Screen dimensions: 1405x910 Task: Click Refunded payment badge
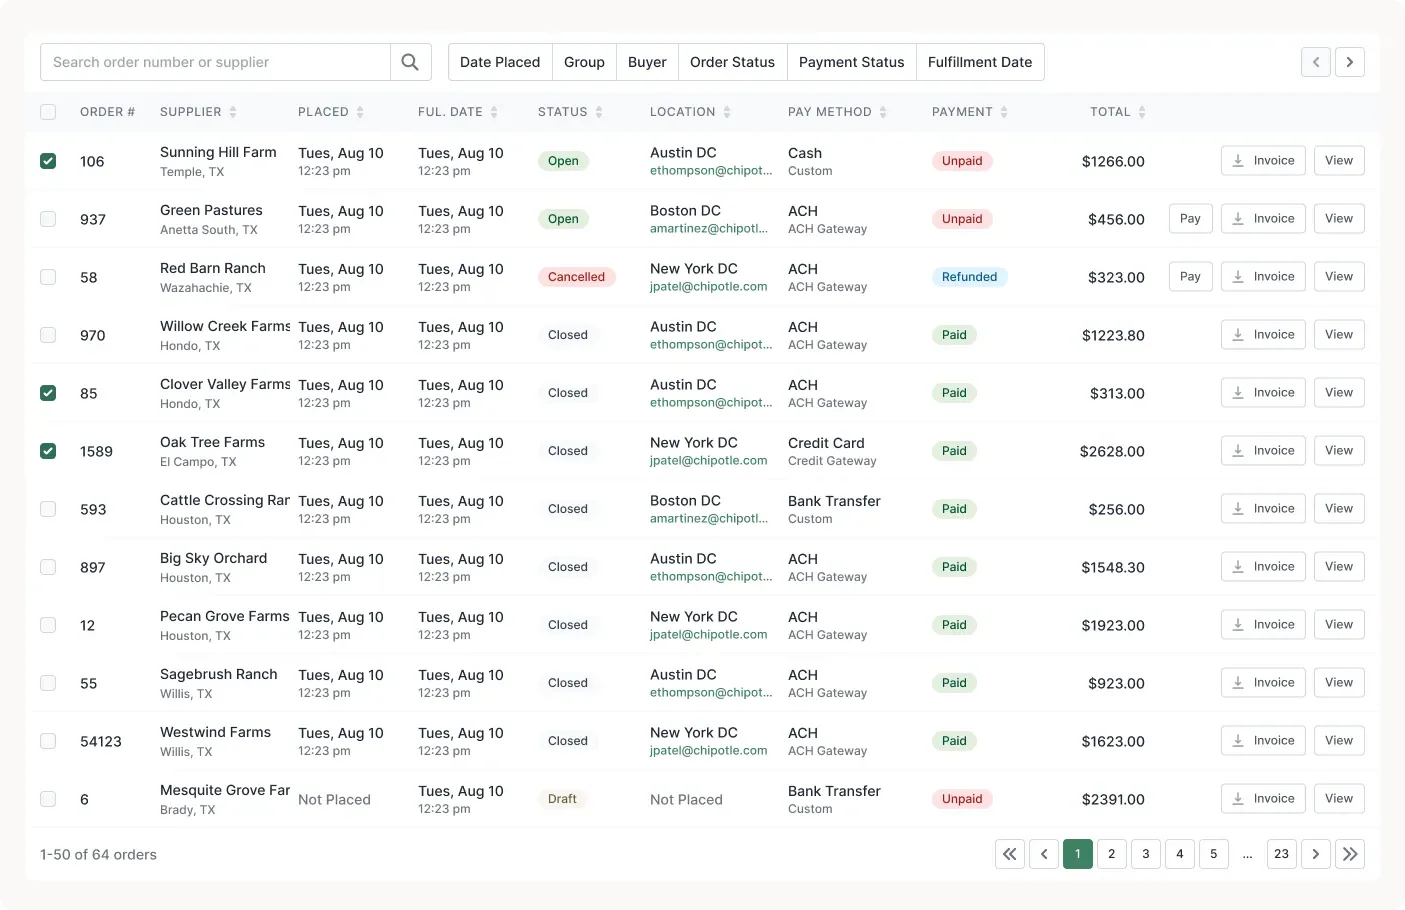pos(969,277)
